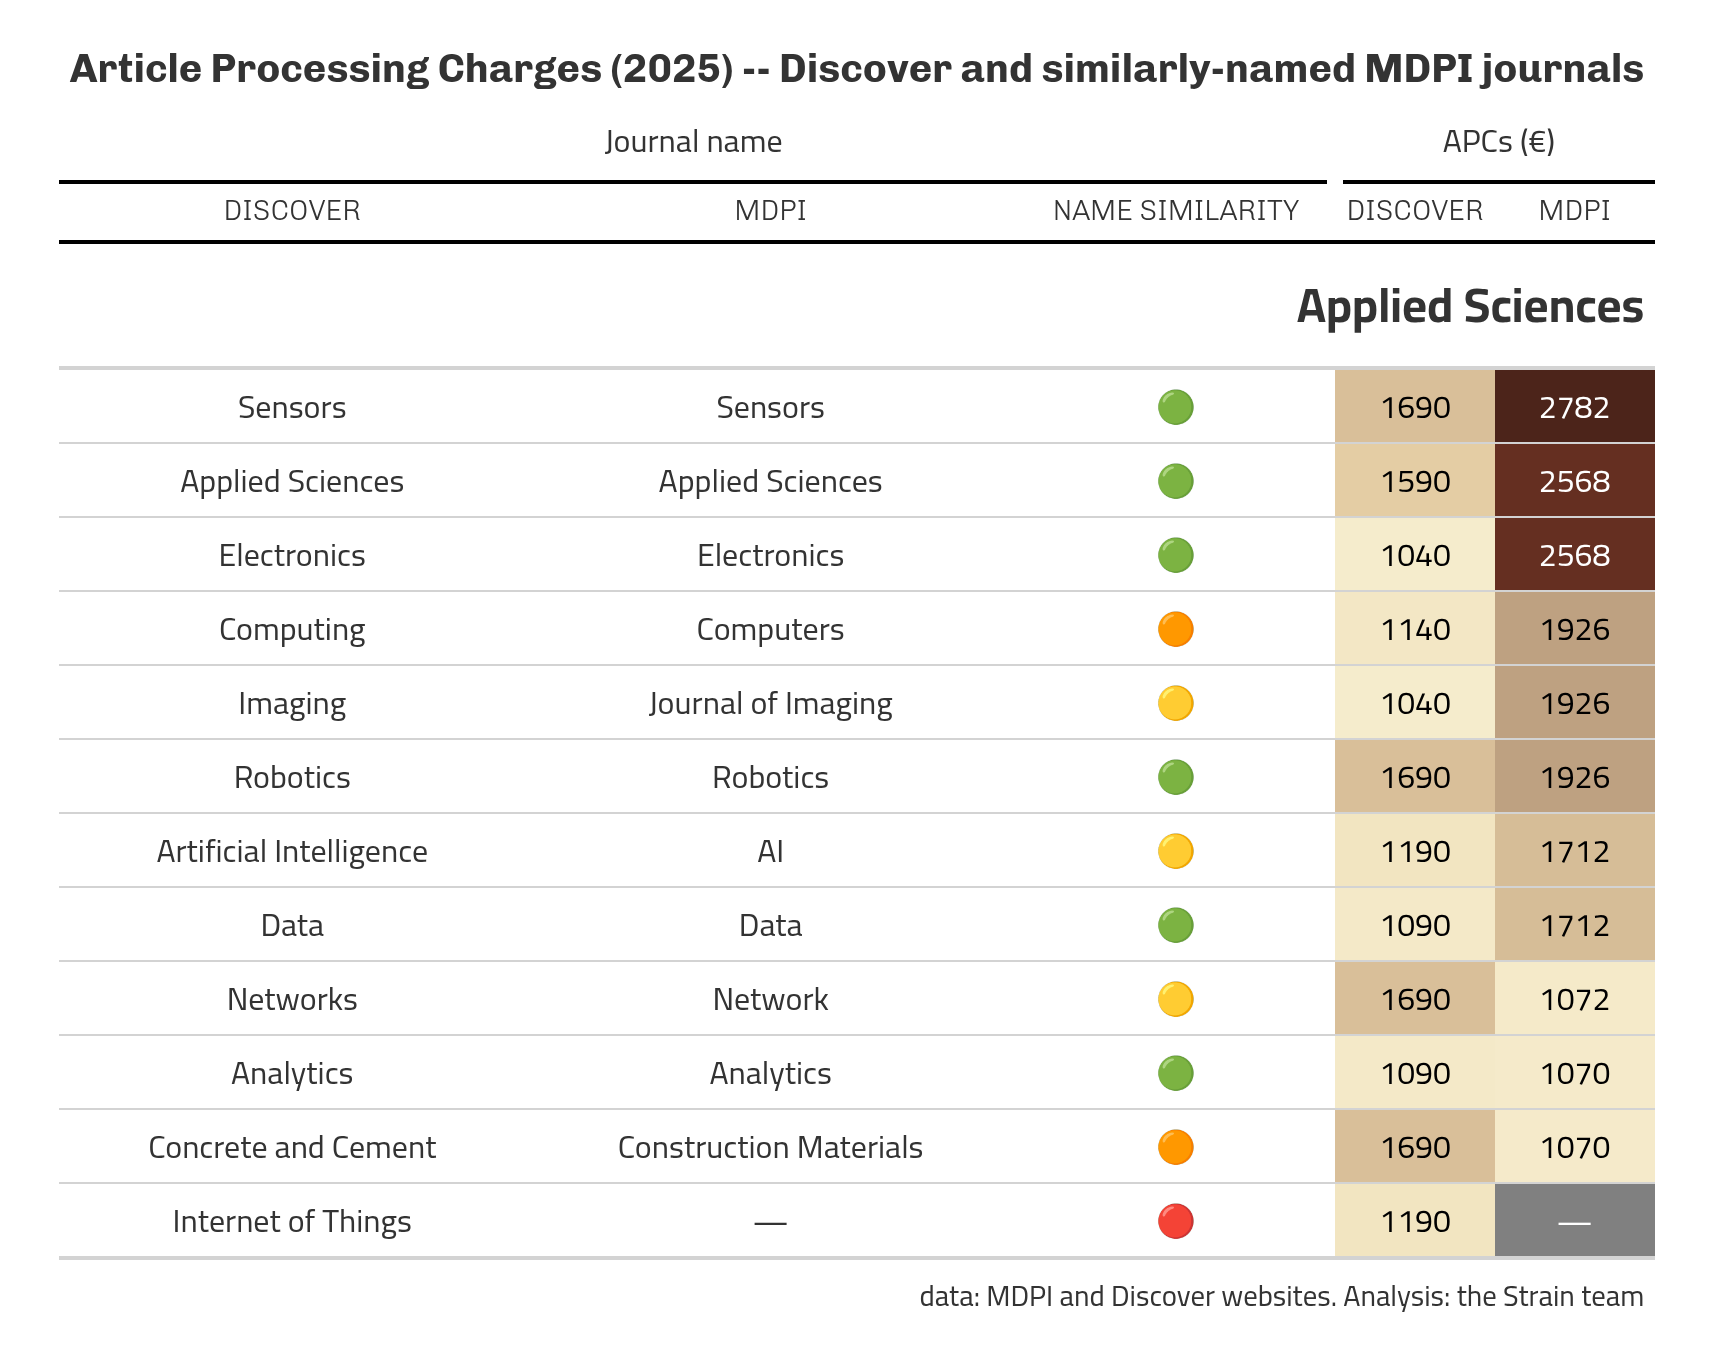Viewport: 1714px width, 1366px height.
Task: Click the red dot for Internet of Things
Action: pos(1175,1221)
